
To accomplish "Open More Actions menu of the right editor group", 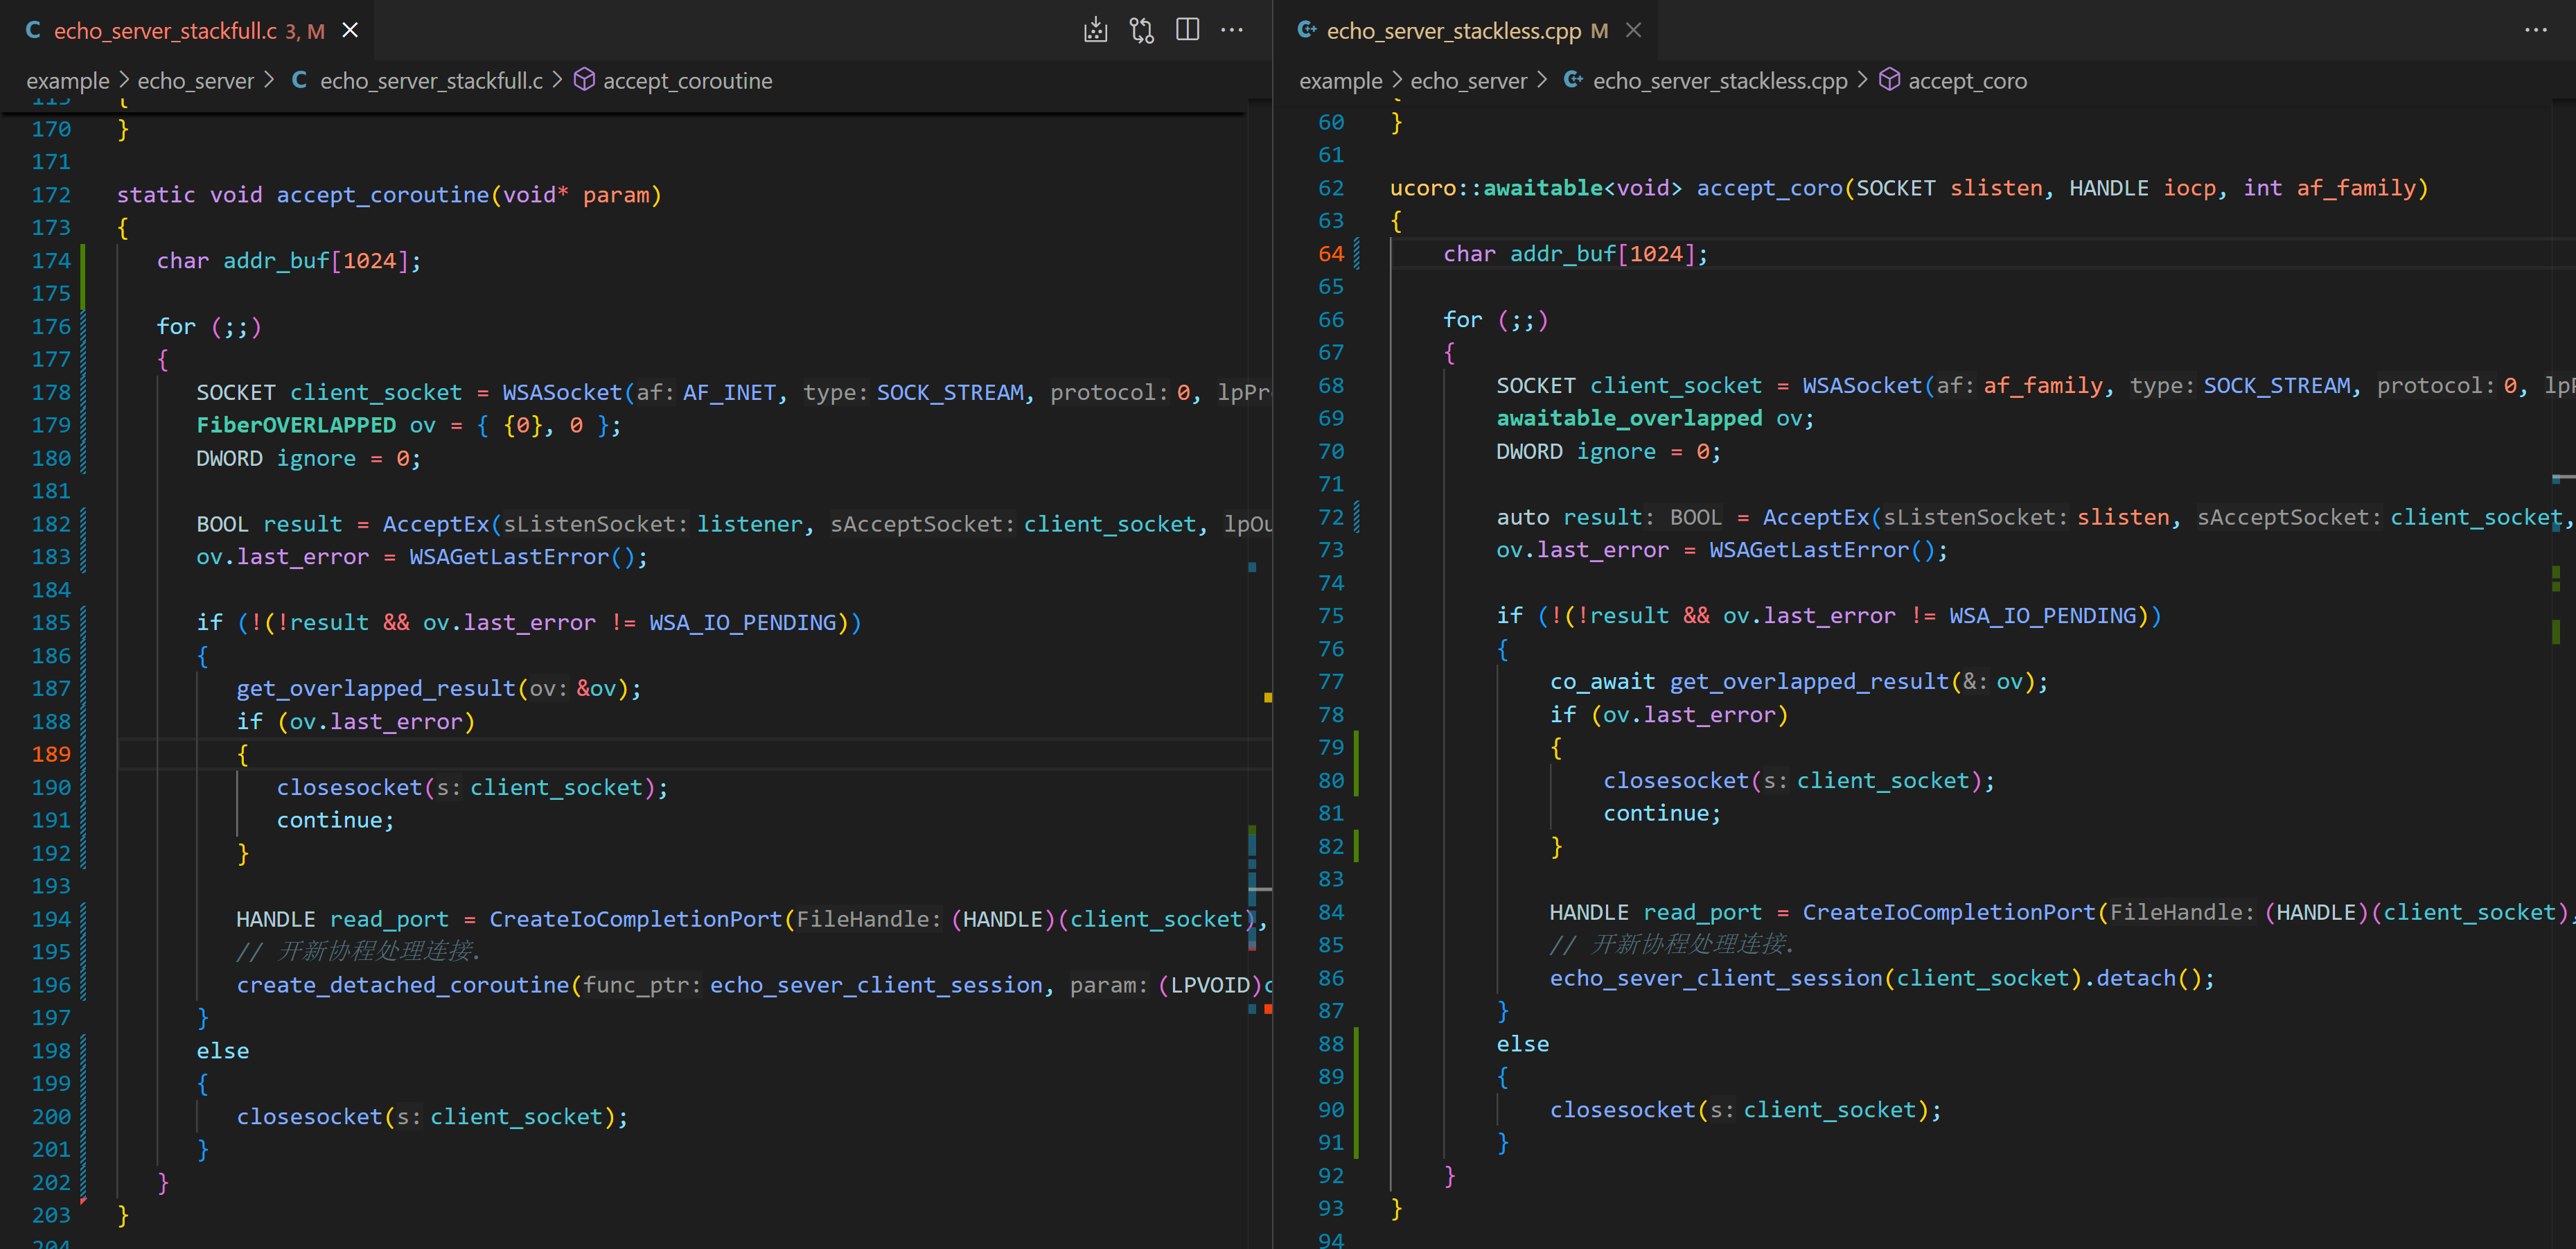I will click(x=2536, y=30).
